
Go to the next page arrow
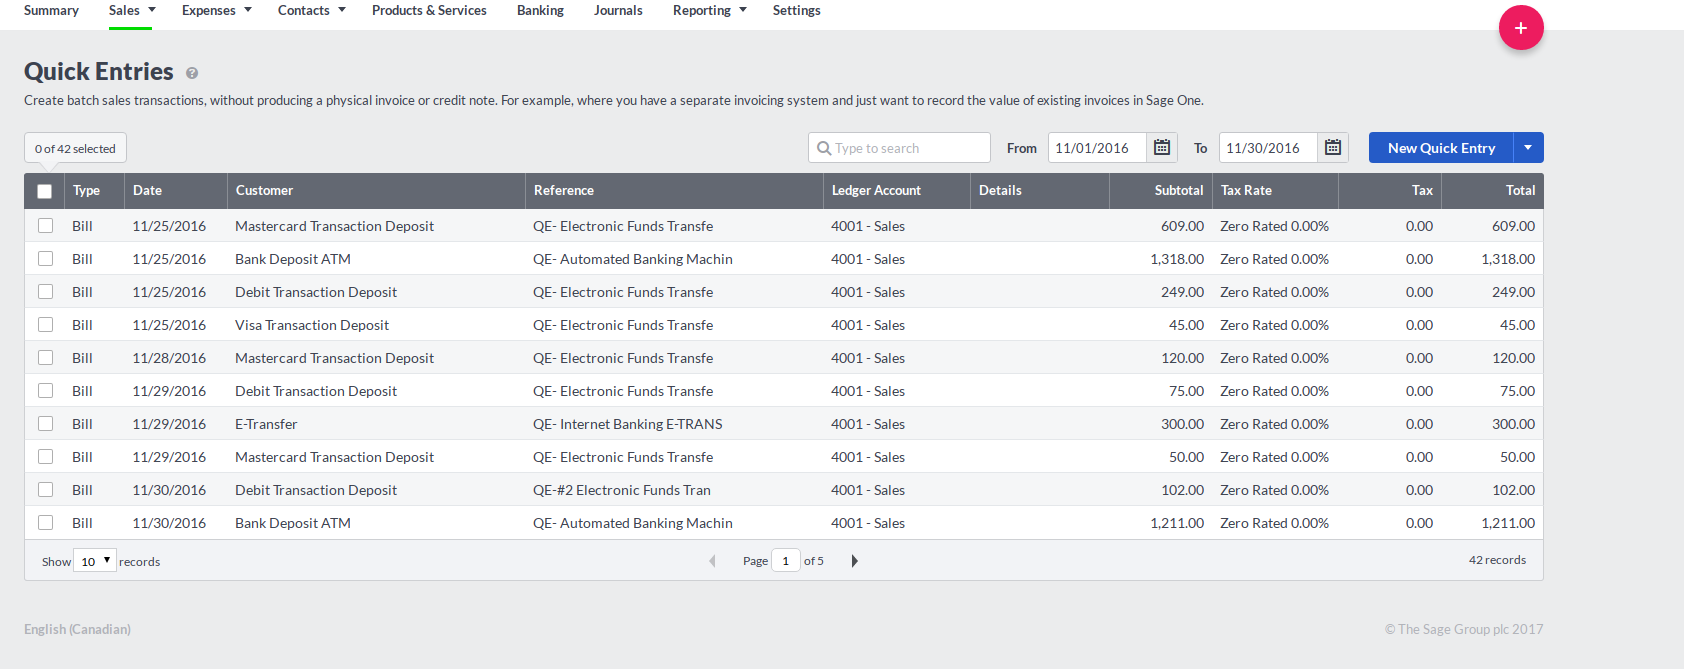tap(854, 561)
